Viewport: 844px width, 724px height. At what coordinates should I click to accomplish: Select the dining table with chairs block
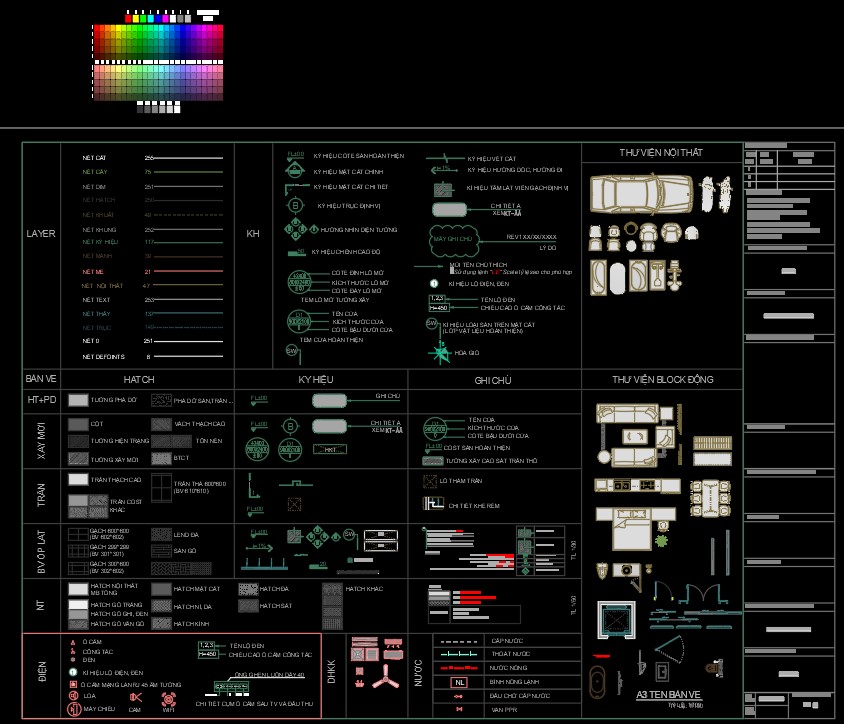coord(710,498)
